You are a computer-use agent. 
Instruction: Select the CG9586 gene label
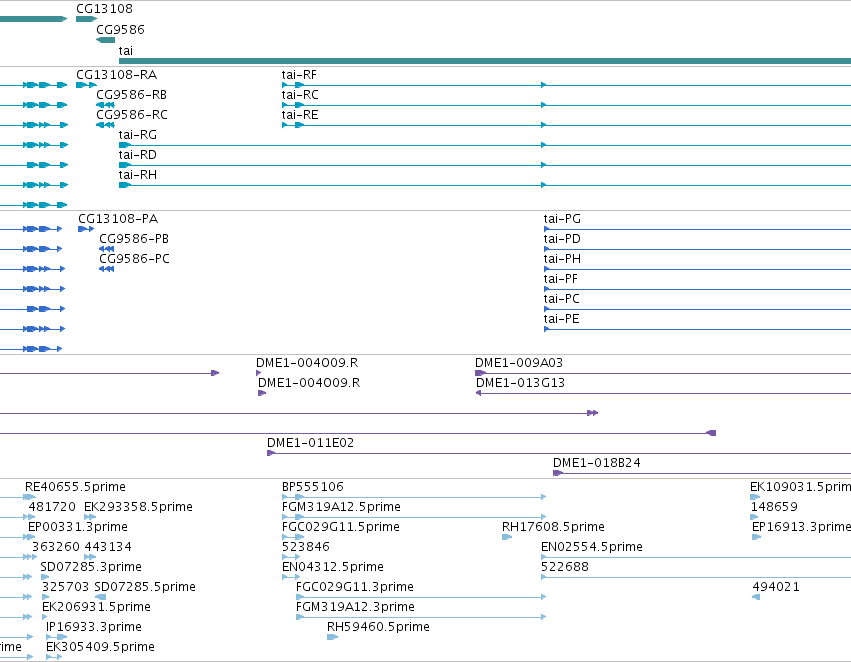pyautogui.click(x=120, y=30)
